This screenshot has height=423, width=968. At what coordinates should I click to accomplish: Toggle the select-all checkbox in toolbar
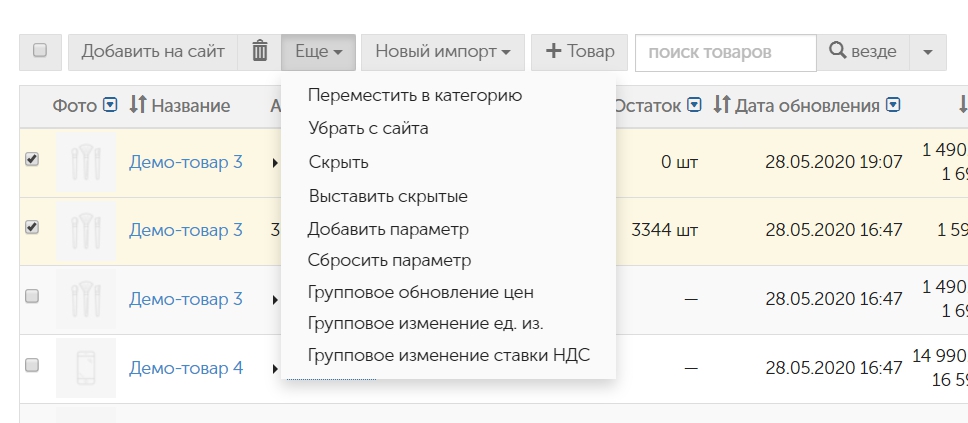point(40,51)
